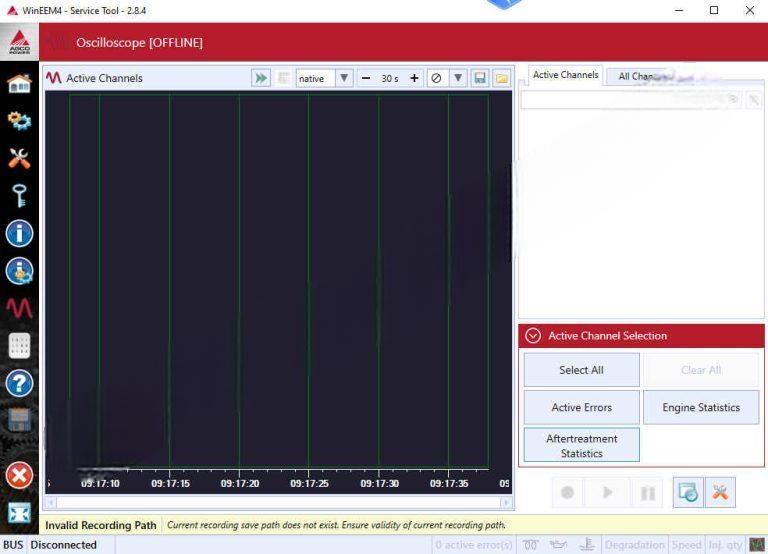The height and width of the screenshot is (554, 768).
Task: Click the Select All button
Action: click(581, 370)
